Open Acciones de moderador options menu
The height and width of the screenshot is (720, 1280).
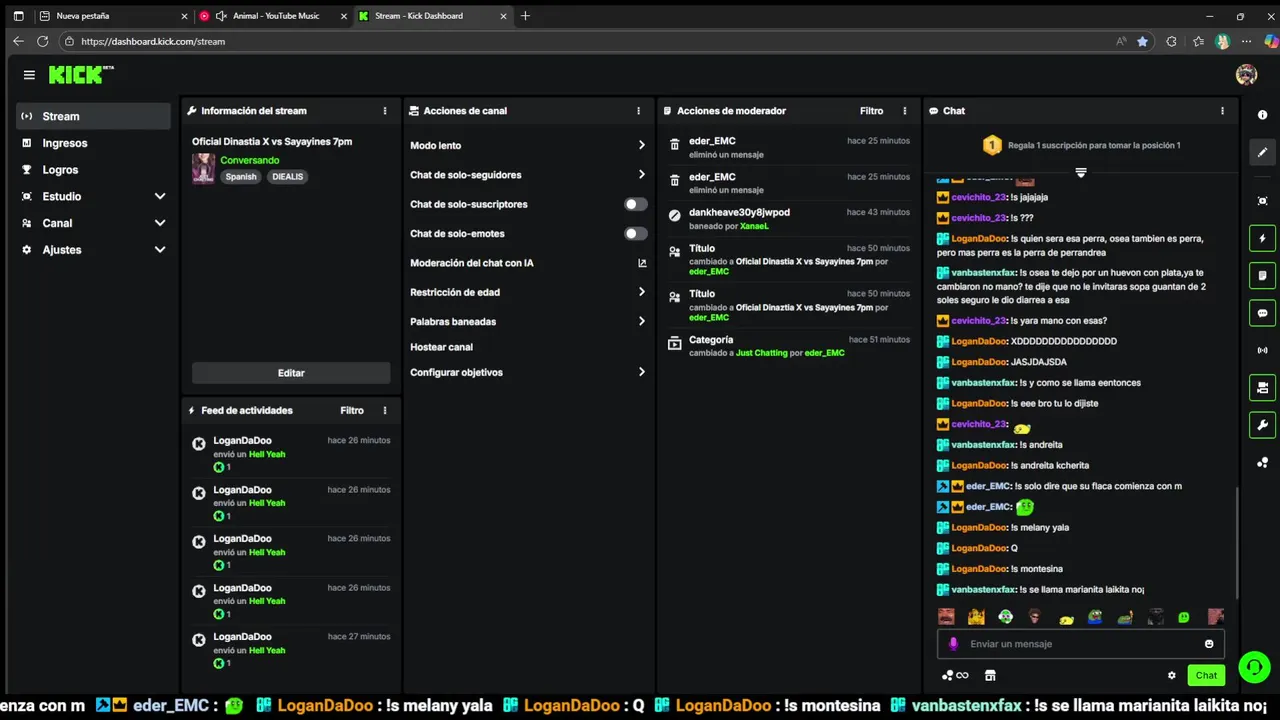(x=905, y=111)
